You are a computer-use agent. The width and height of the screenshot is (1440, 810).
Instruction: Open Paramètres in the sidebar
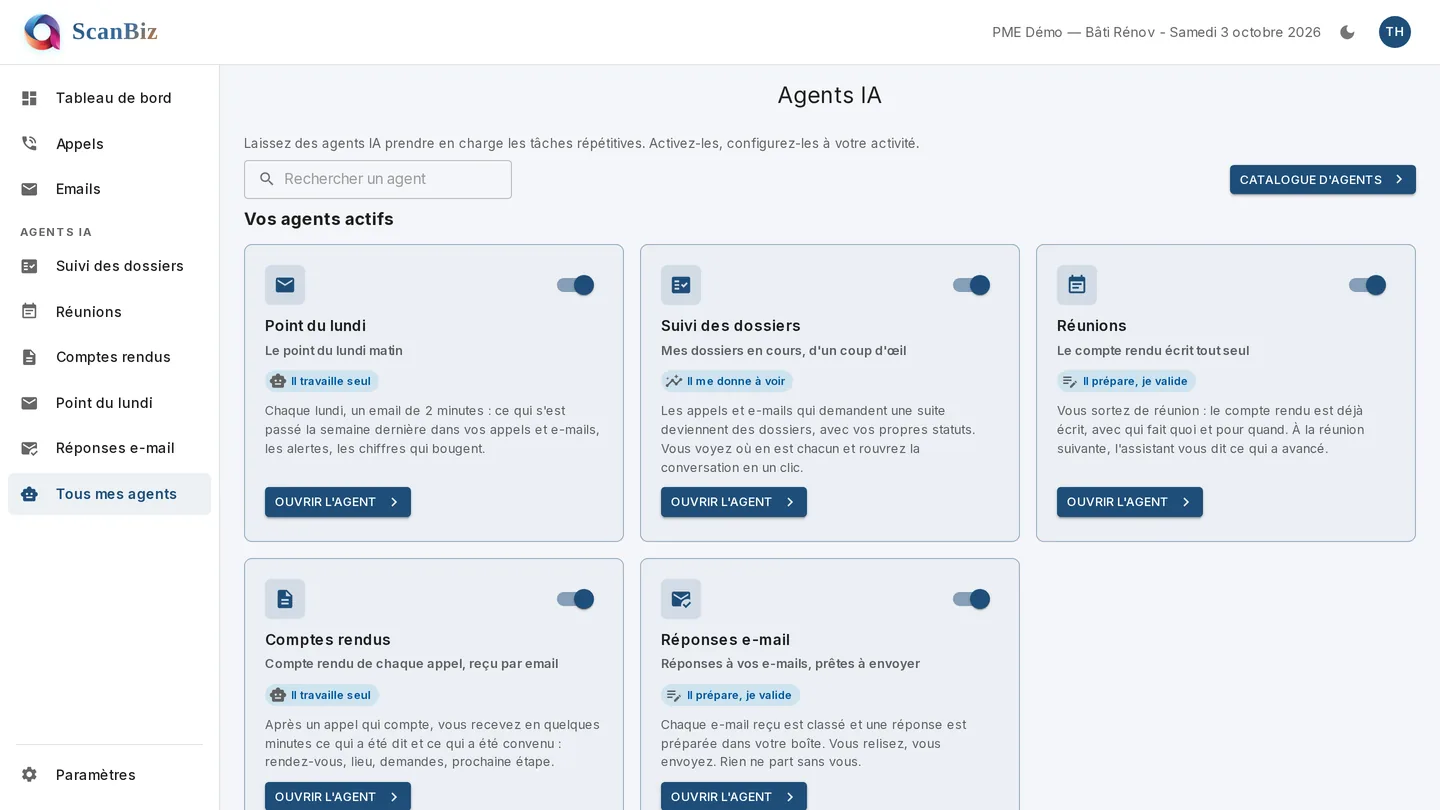point(110,775)
